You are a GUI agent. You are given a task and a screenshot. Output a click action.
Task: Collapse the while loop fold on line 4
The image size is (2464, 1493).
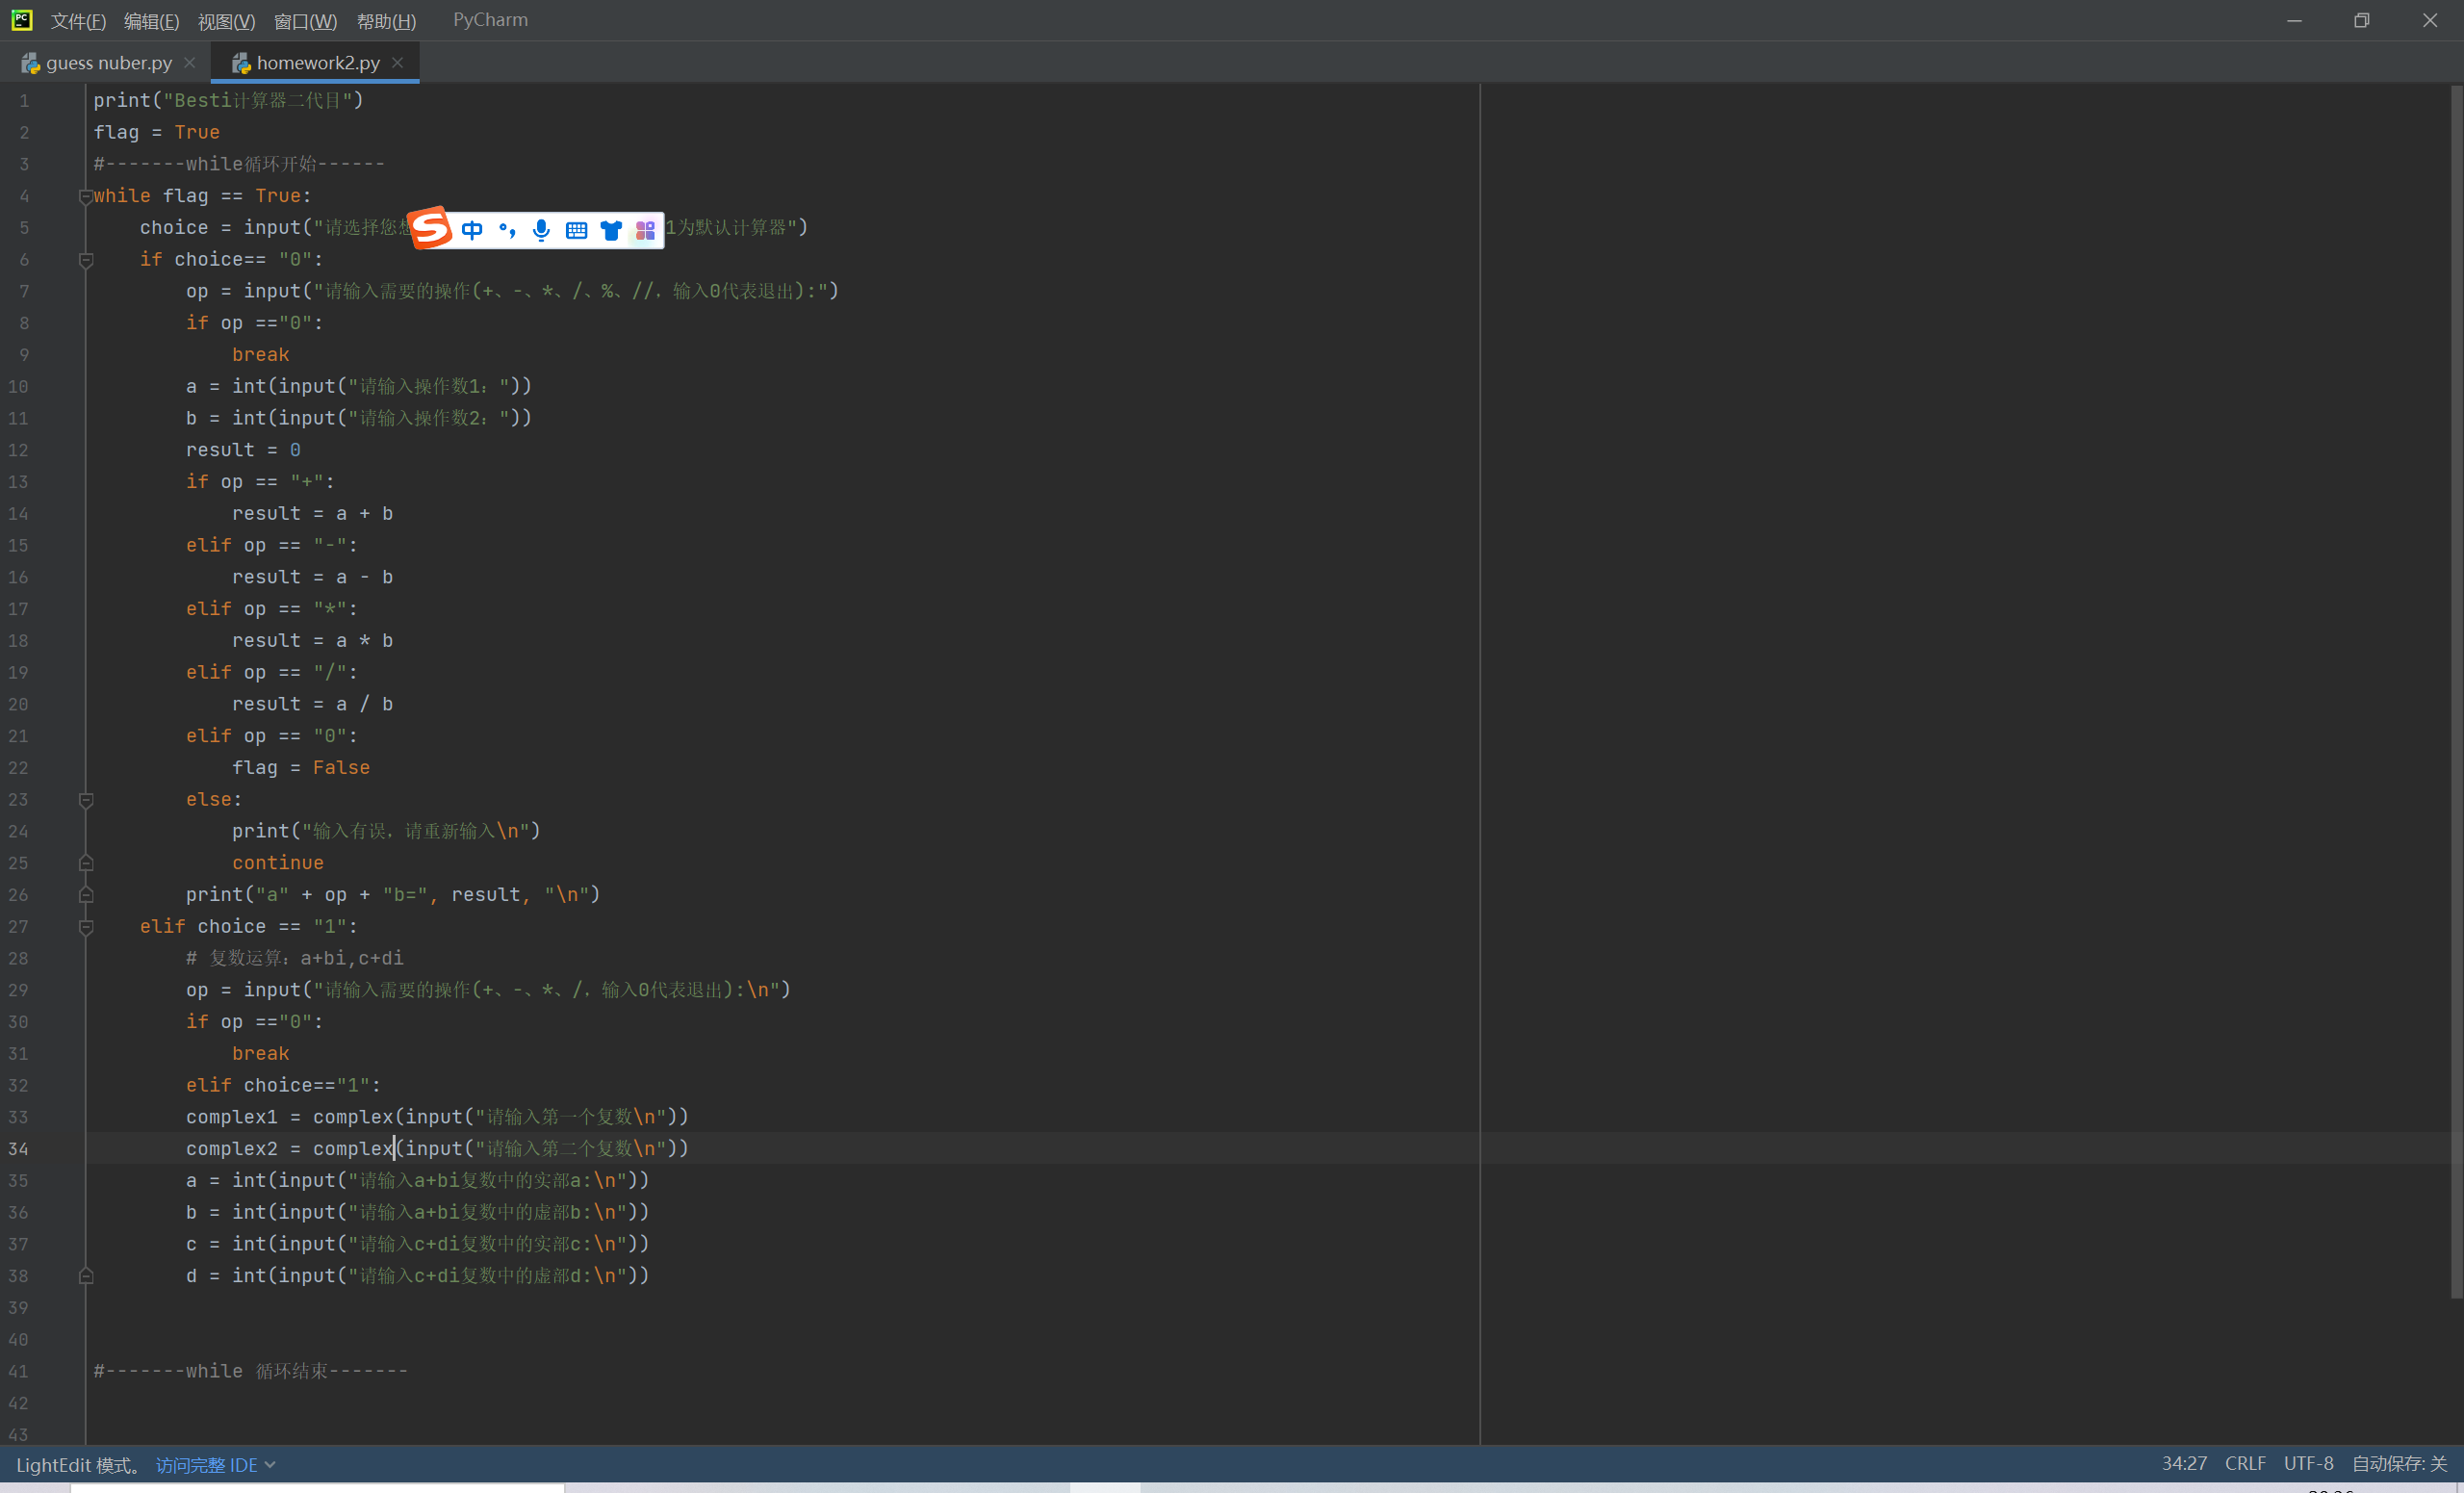click(86, 197)
